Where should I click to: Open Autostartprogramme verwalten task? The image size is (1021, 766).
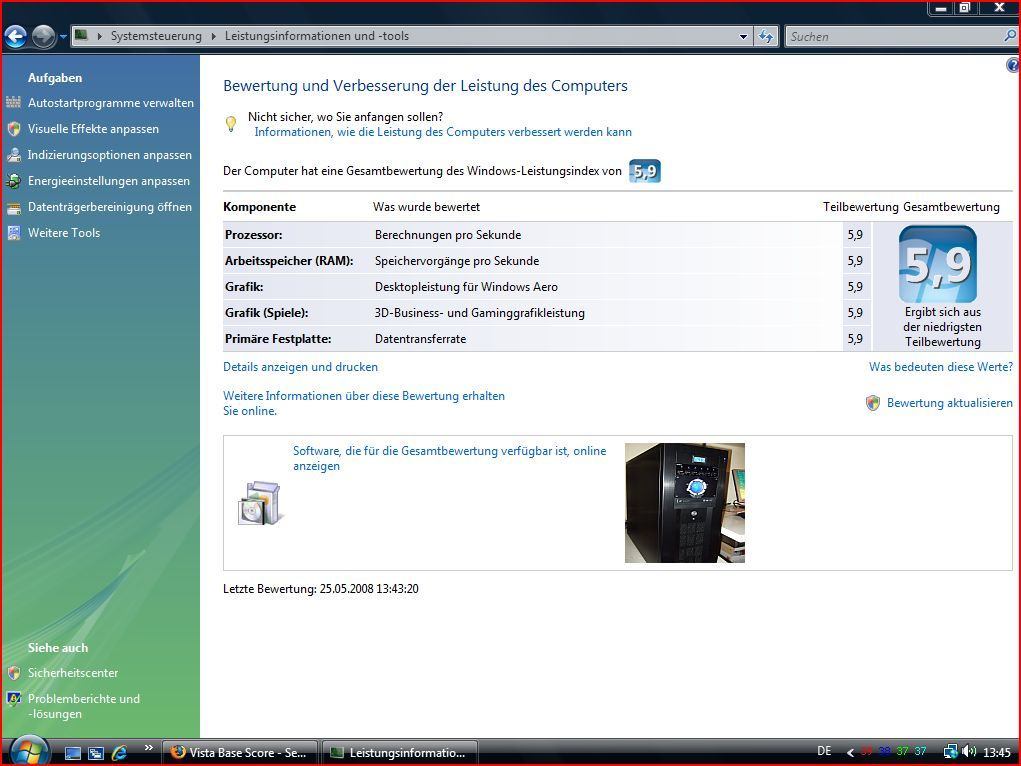pos(111,103)
